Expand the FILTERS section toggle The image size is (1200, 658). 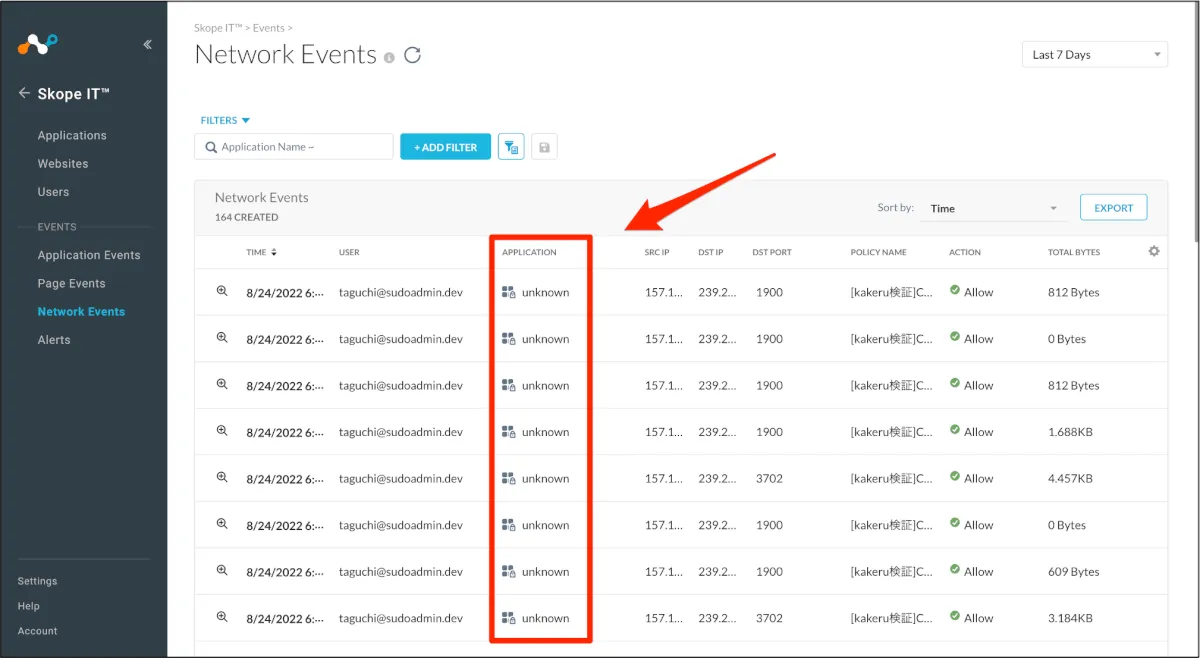[225, 120]
